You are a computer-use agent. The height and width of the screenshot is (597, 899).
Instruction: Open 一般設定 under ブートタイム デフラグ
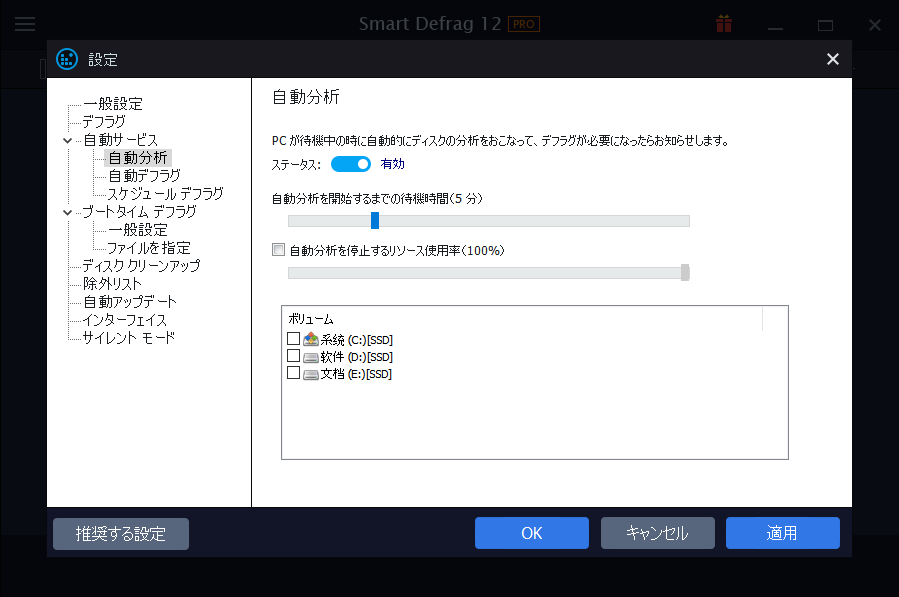pyautogui.click(x=138, y=230)
